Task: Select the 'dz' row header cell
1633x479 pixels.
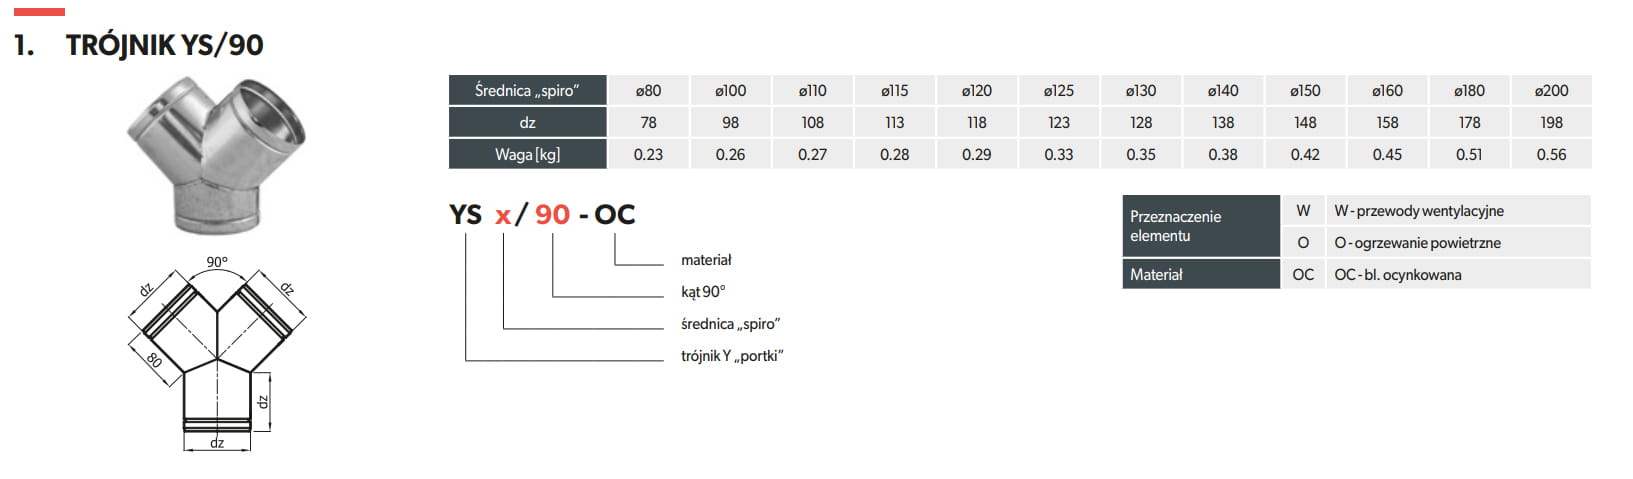Action: click(x=527, y=123)
